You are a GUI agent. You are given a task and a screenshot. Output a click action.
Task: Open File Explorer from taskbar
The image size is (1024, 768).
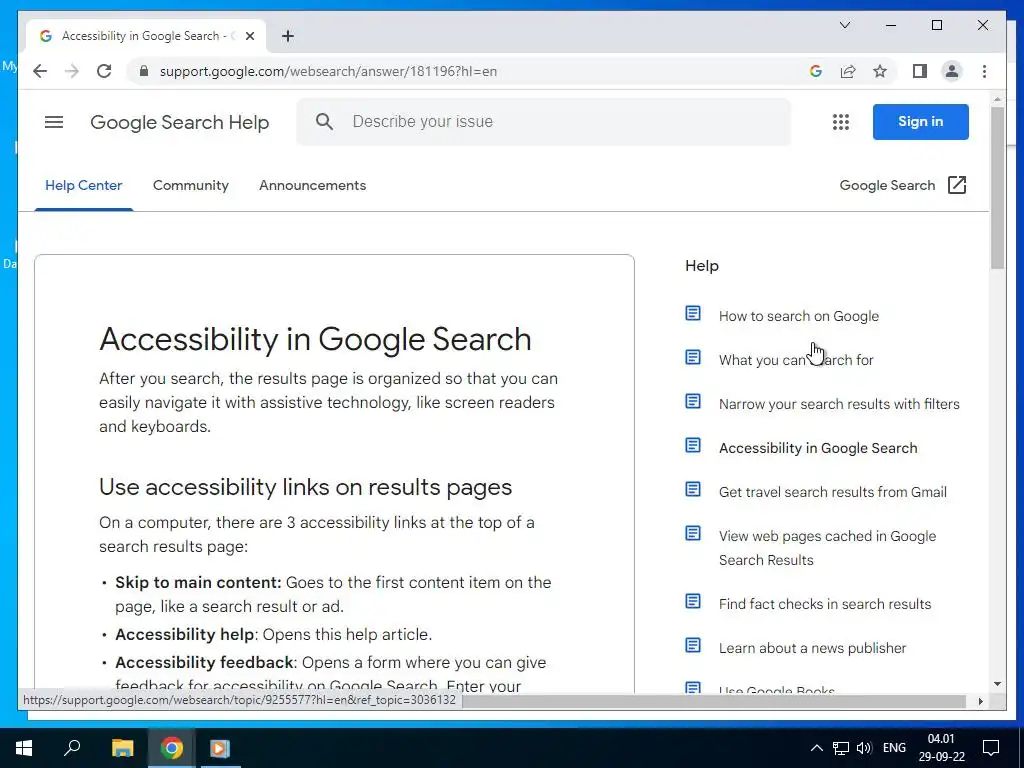tap(122, 748)
